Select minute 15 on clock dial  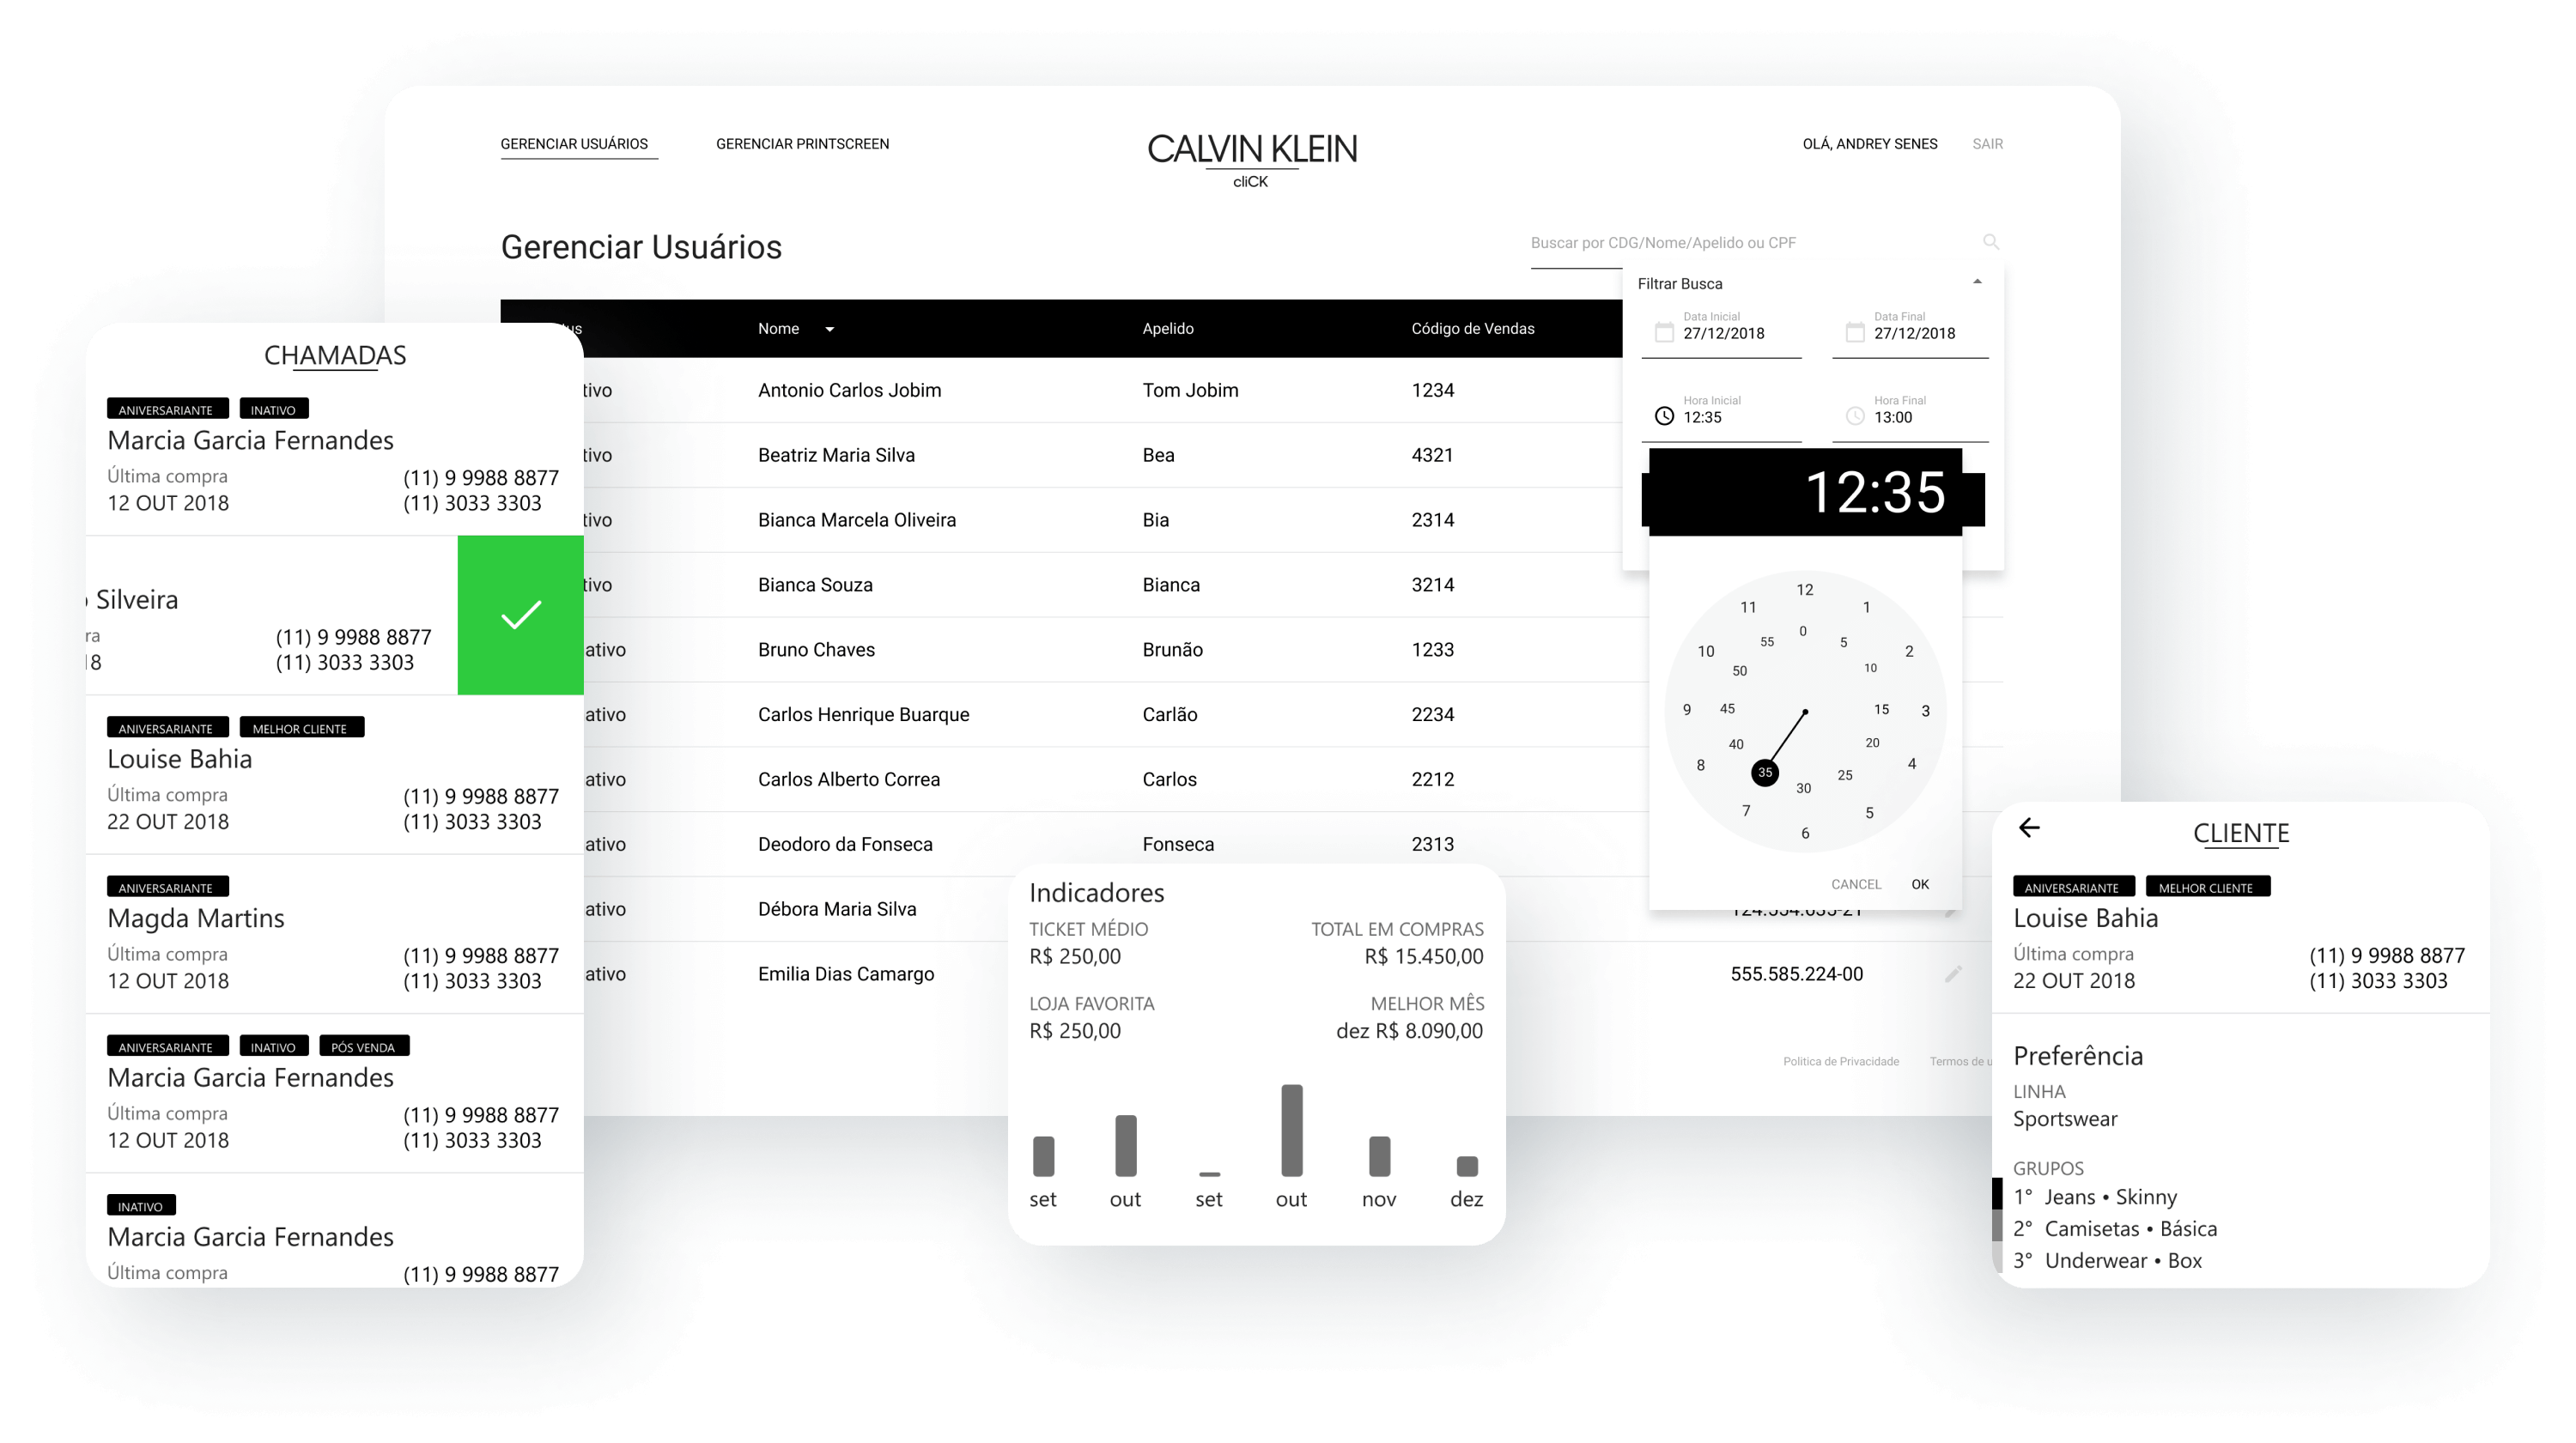pos(1881,709)
